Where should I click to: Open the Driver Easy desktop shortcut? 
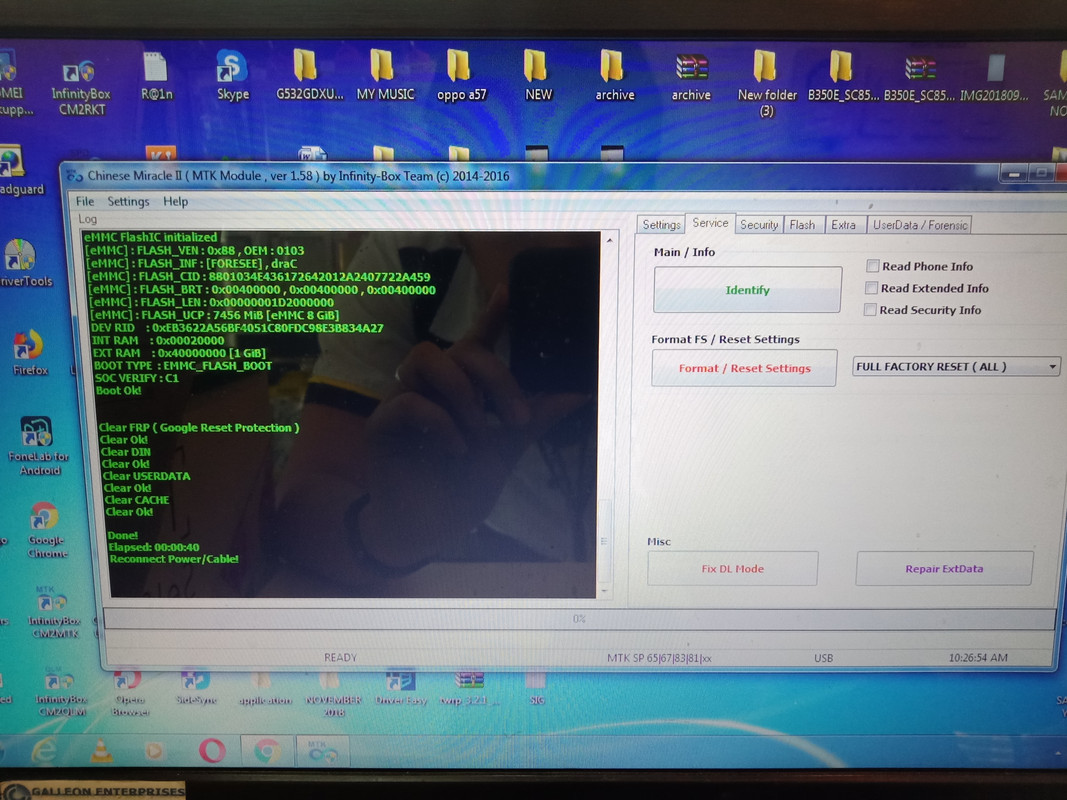[401, 688]
